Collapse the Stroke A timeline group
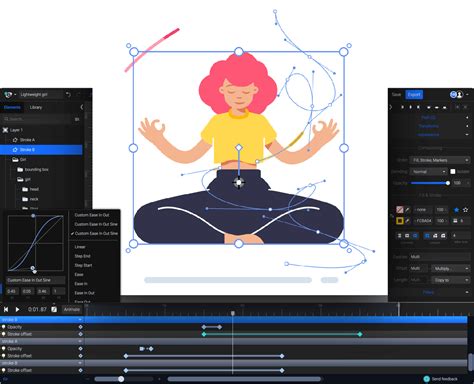 pos(80,342)
